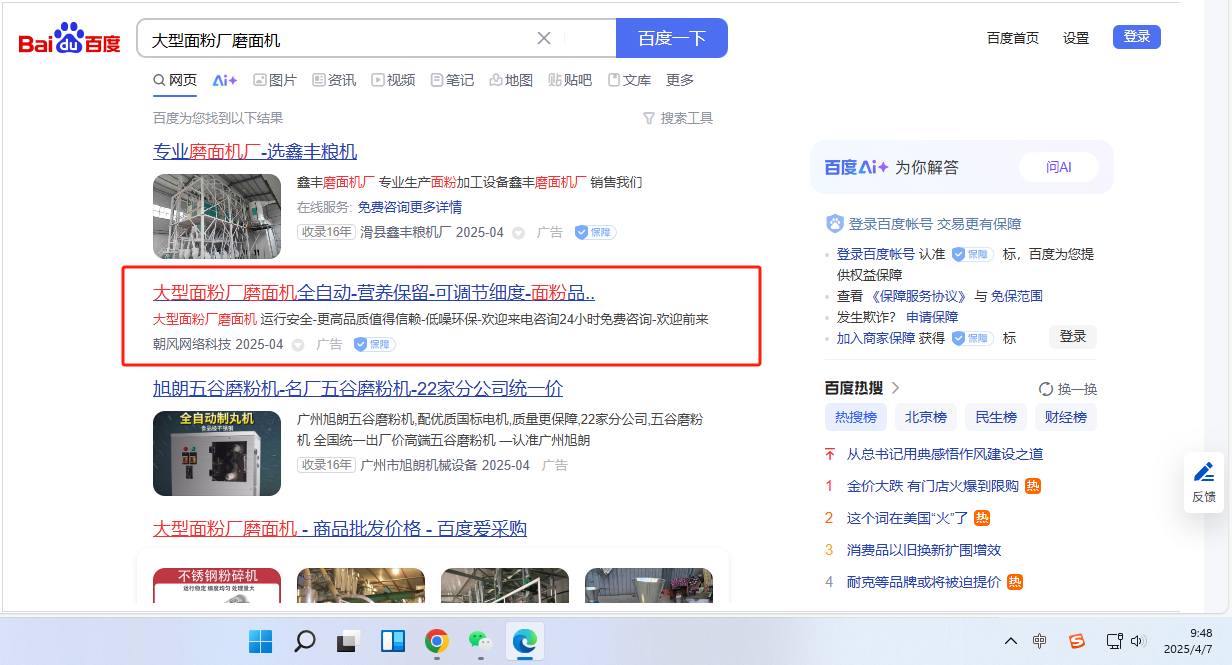Open the 更多 tab menu

pyautogui.click(x=680, y=80)
